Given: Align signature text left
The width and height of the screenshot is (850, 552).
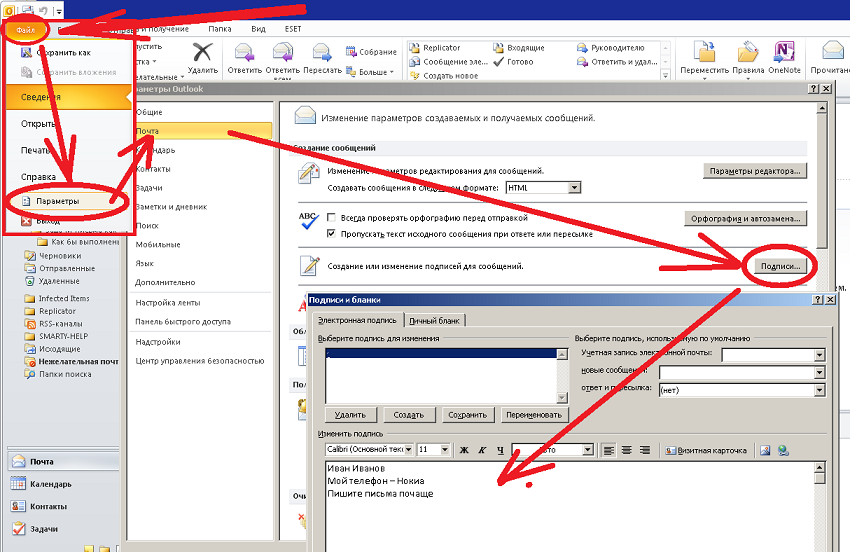Looking at the screenshot, I should point(609,450).
